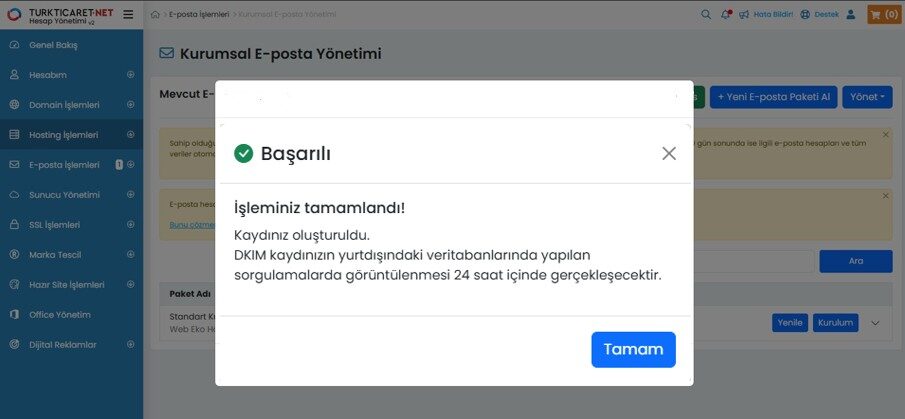Dismiss the first yellow notice with its X
The width and height of the screenshot is (905, 419).
pyautogui.click(x=885, y=134)
